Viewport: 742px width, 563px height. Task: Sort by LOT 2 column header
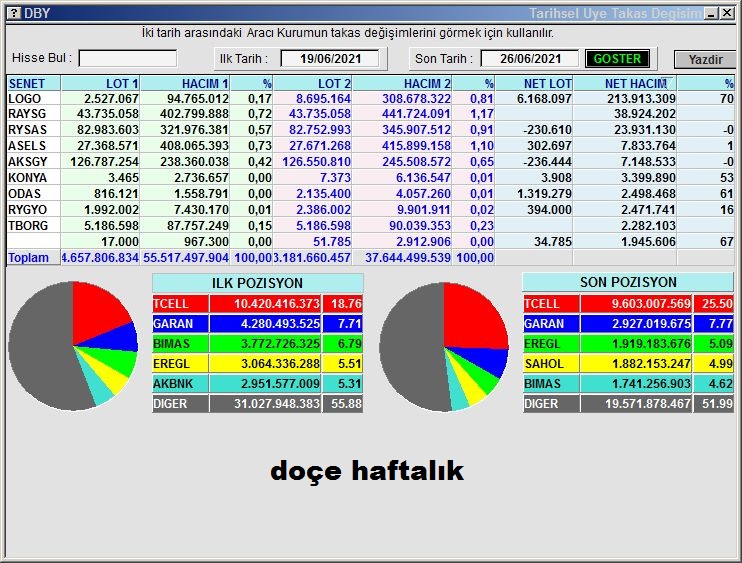(x=312, y=83)
